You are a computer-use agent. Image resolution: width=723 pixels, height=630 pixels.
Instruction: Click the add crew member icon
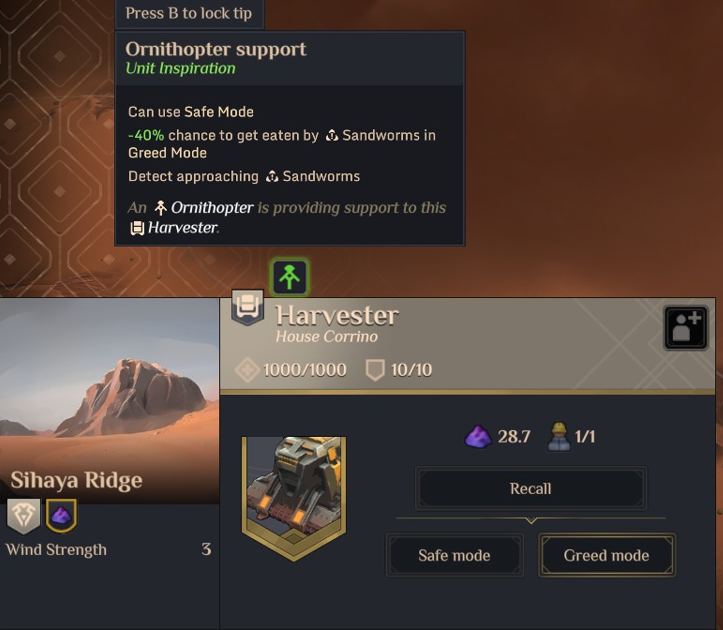(686, 327)
